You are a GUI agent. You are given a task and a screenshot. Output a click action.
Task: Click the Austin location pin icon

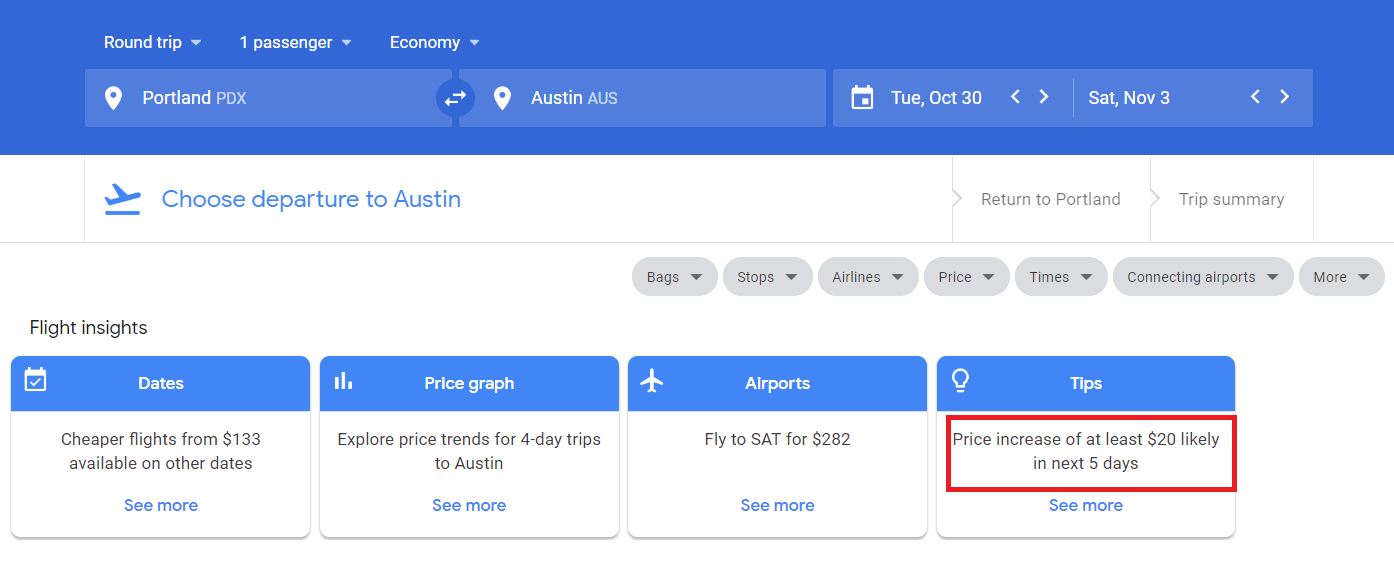pyautogui.click(x=502, y=98)
